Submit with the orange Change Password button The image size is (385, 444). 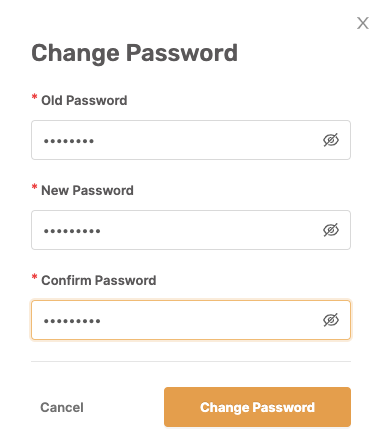(257, 407)
